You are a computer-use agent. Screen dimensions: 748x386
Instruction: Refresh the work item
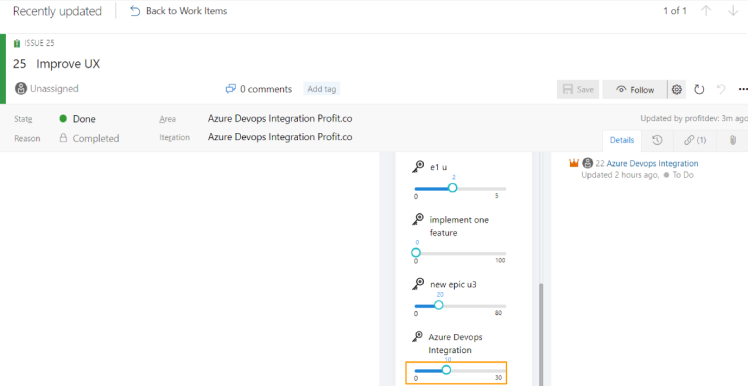pos(699,89)
